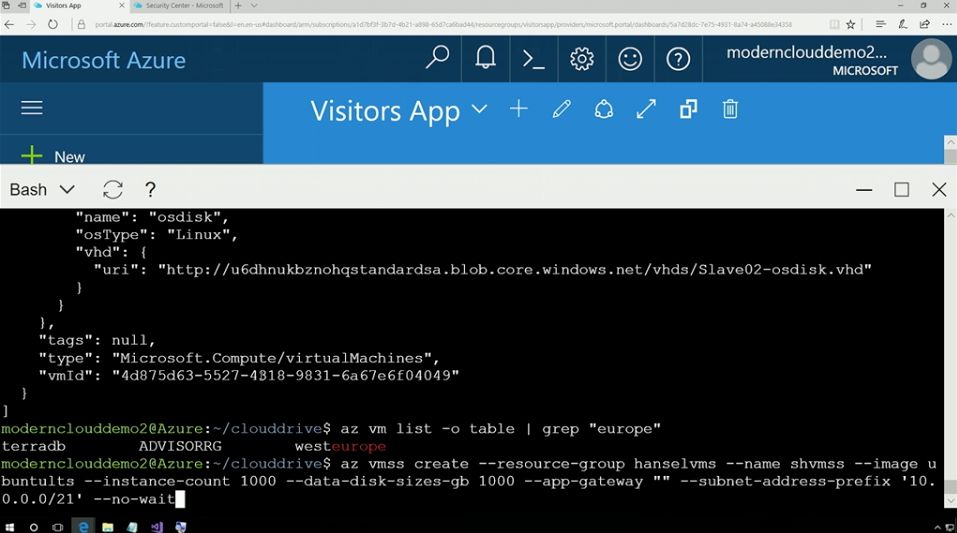
Task: Open File Explorer from taskbar
Action: pos(107,528)
